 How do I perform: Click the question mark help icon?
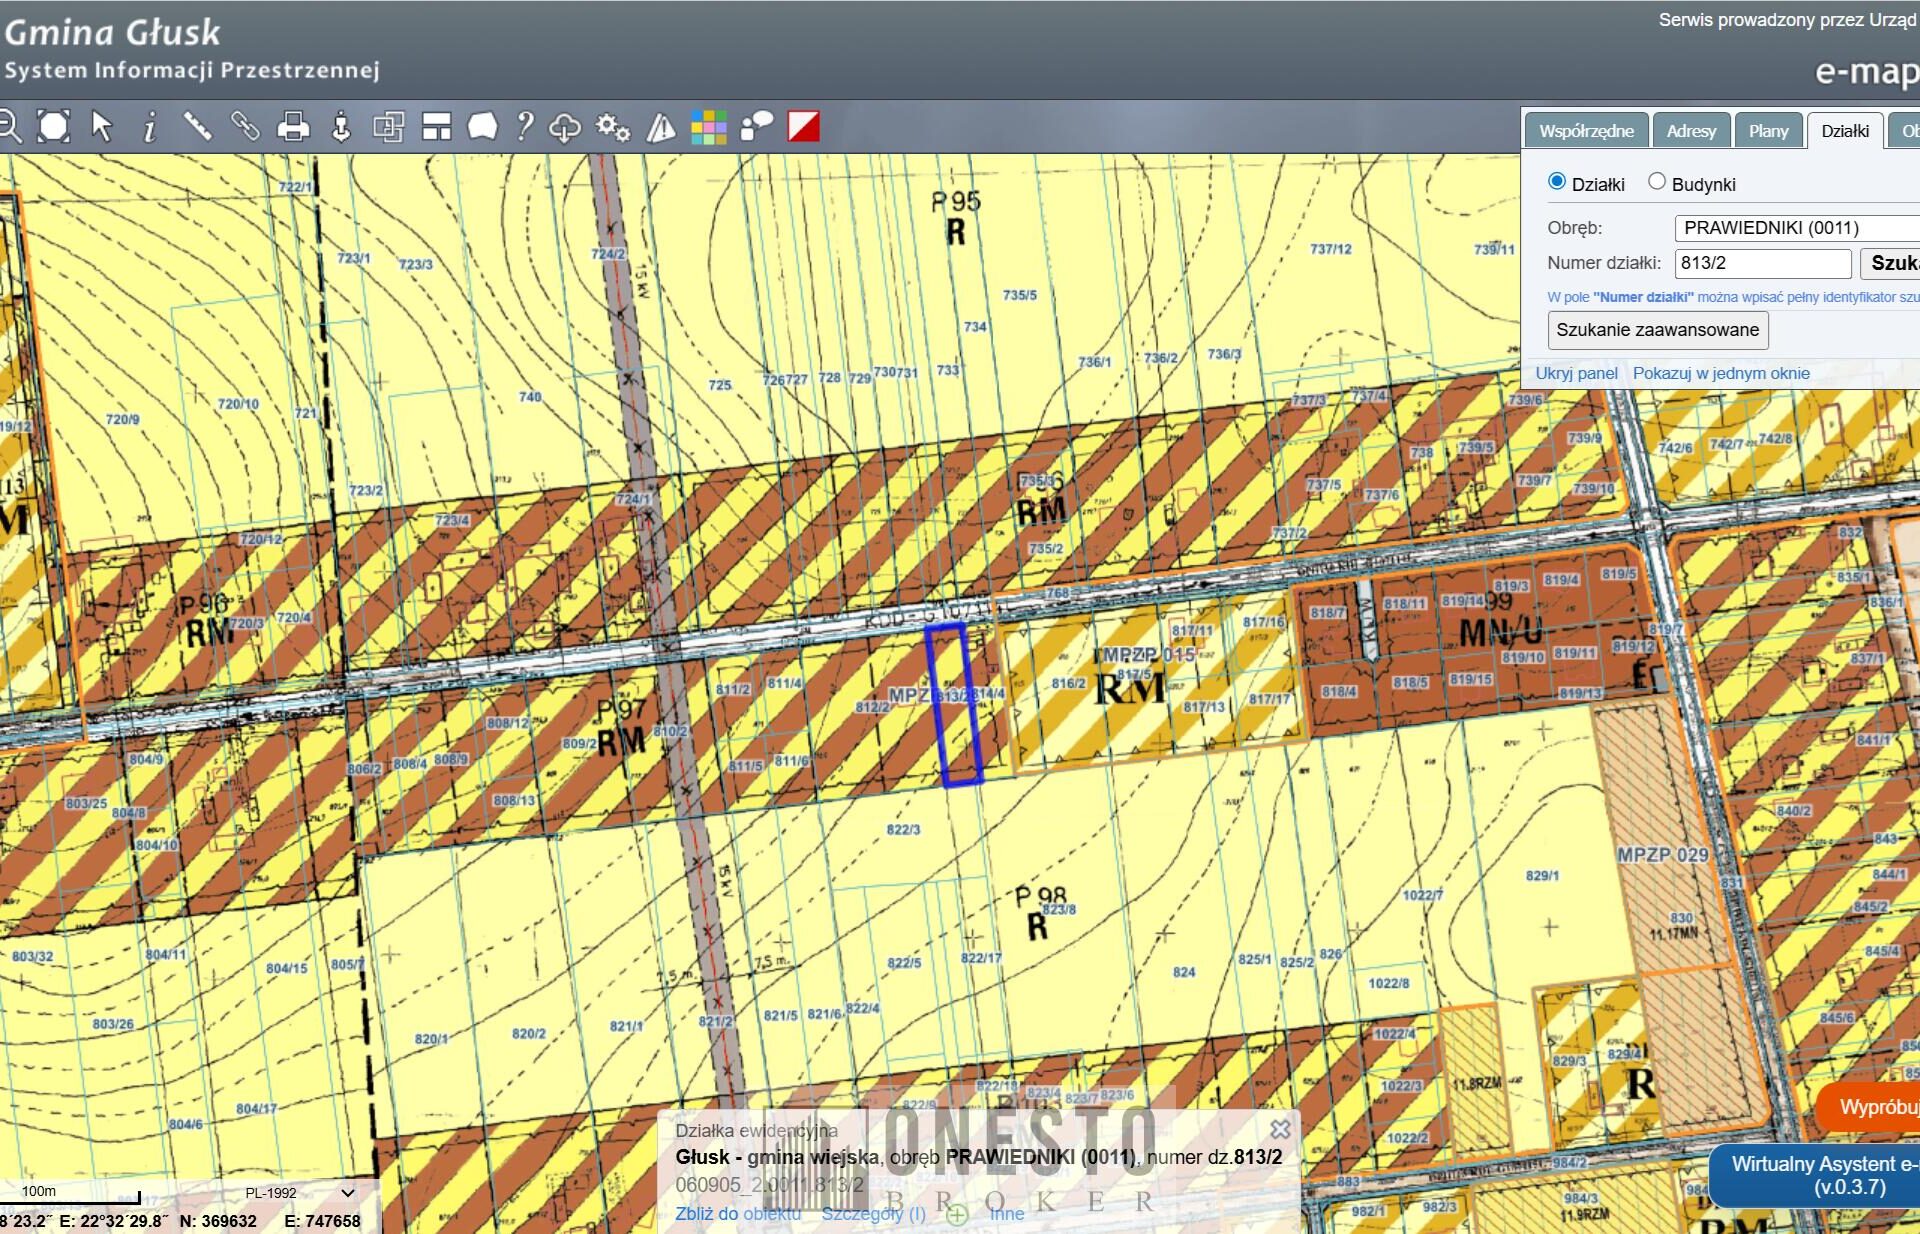click(x=524, y=127)
